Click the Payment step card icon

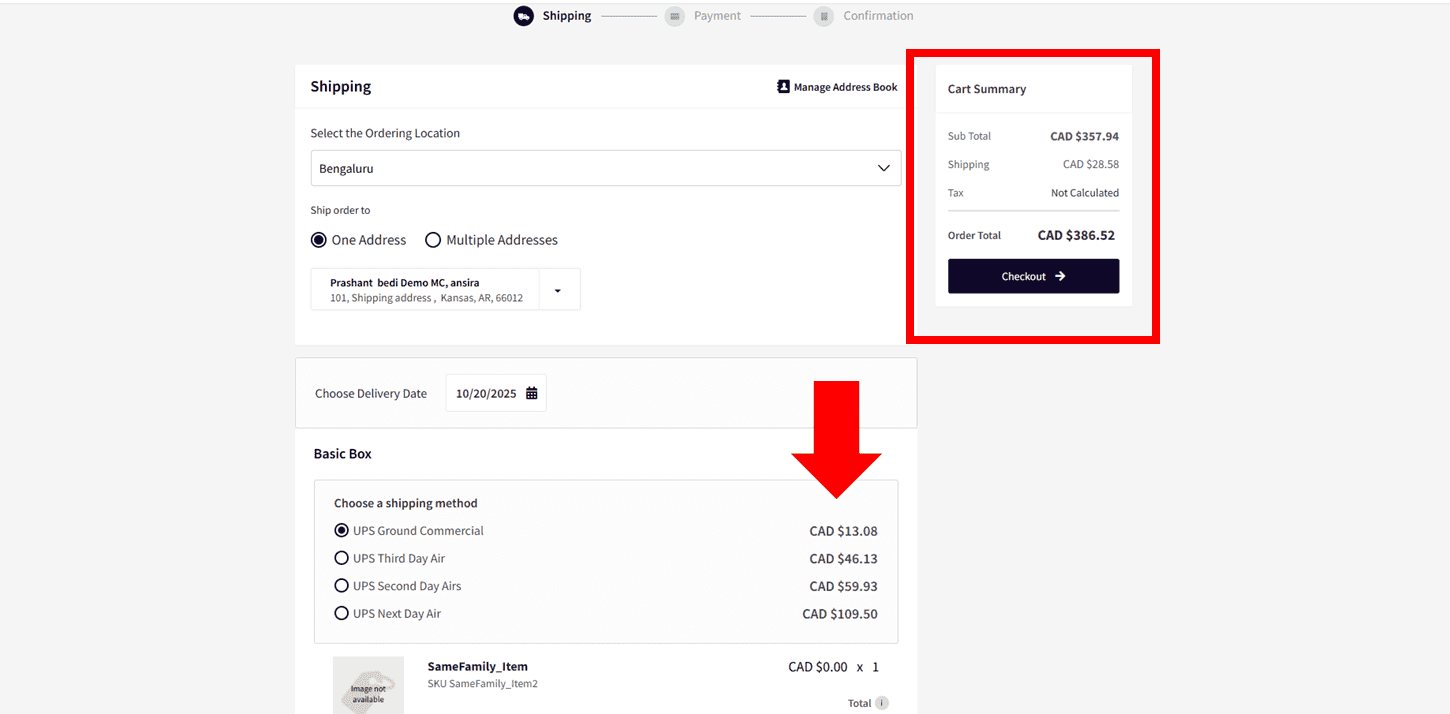pyautogui.click(x=674, y=16)
